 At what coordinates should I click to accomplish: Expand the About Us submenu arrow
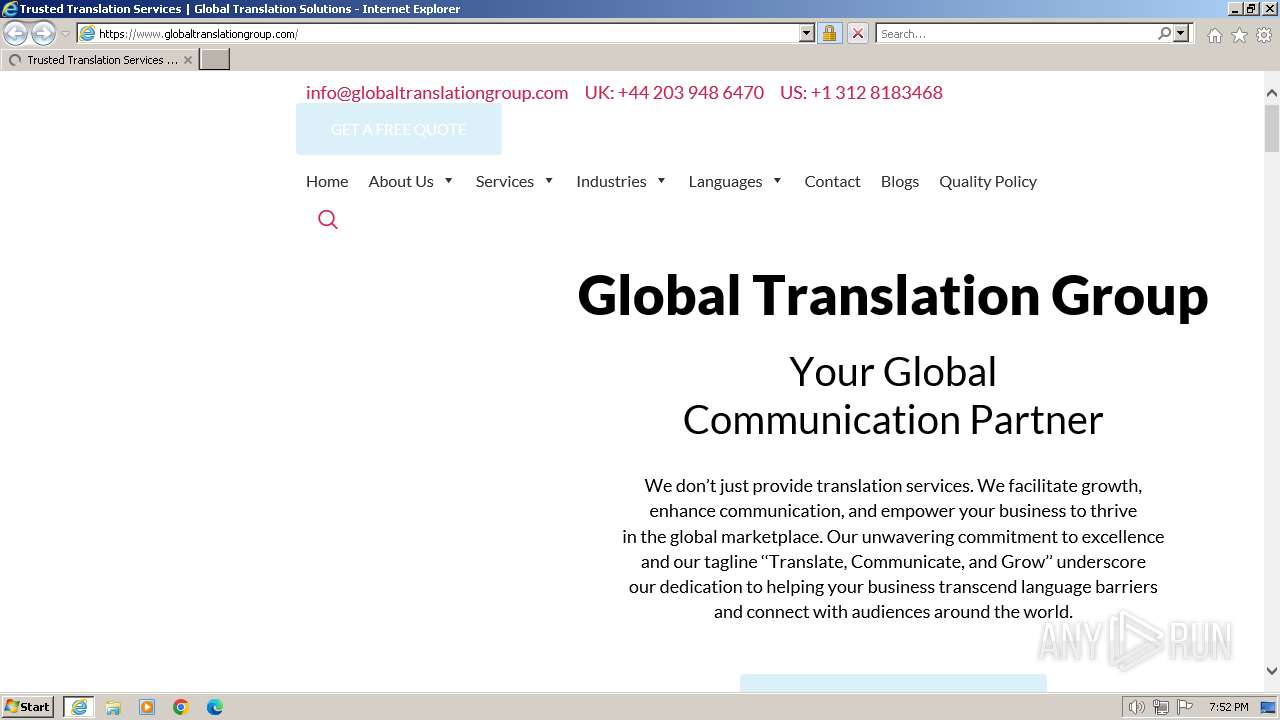pyautogui.click(x=449, y=181)
